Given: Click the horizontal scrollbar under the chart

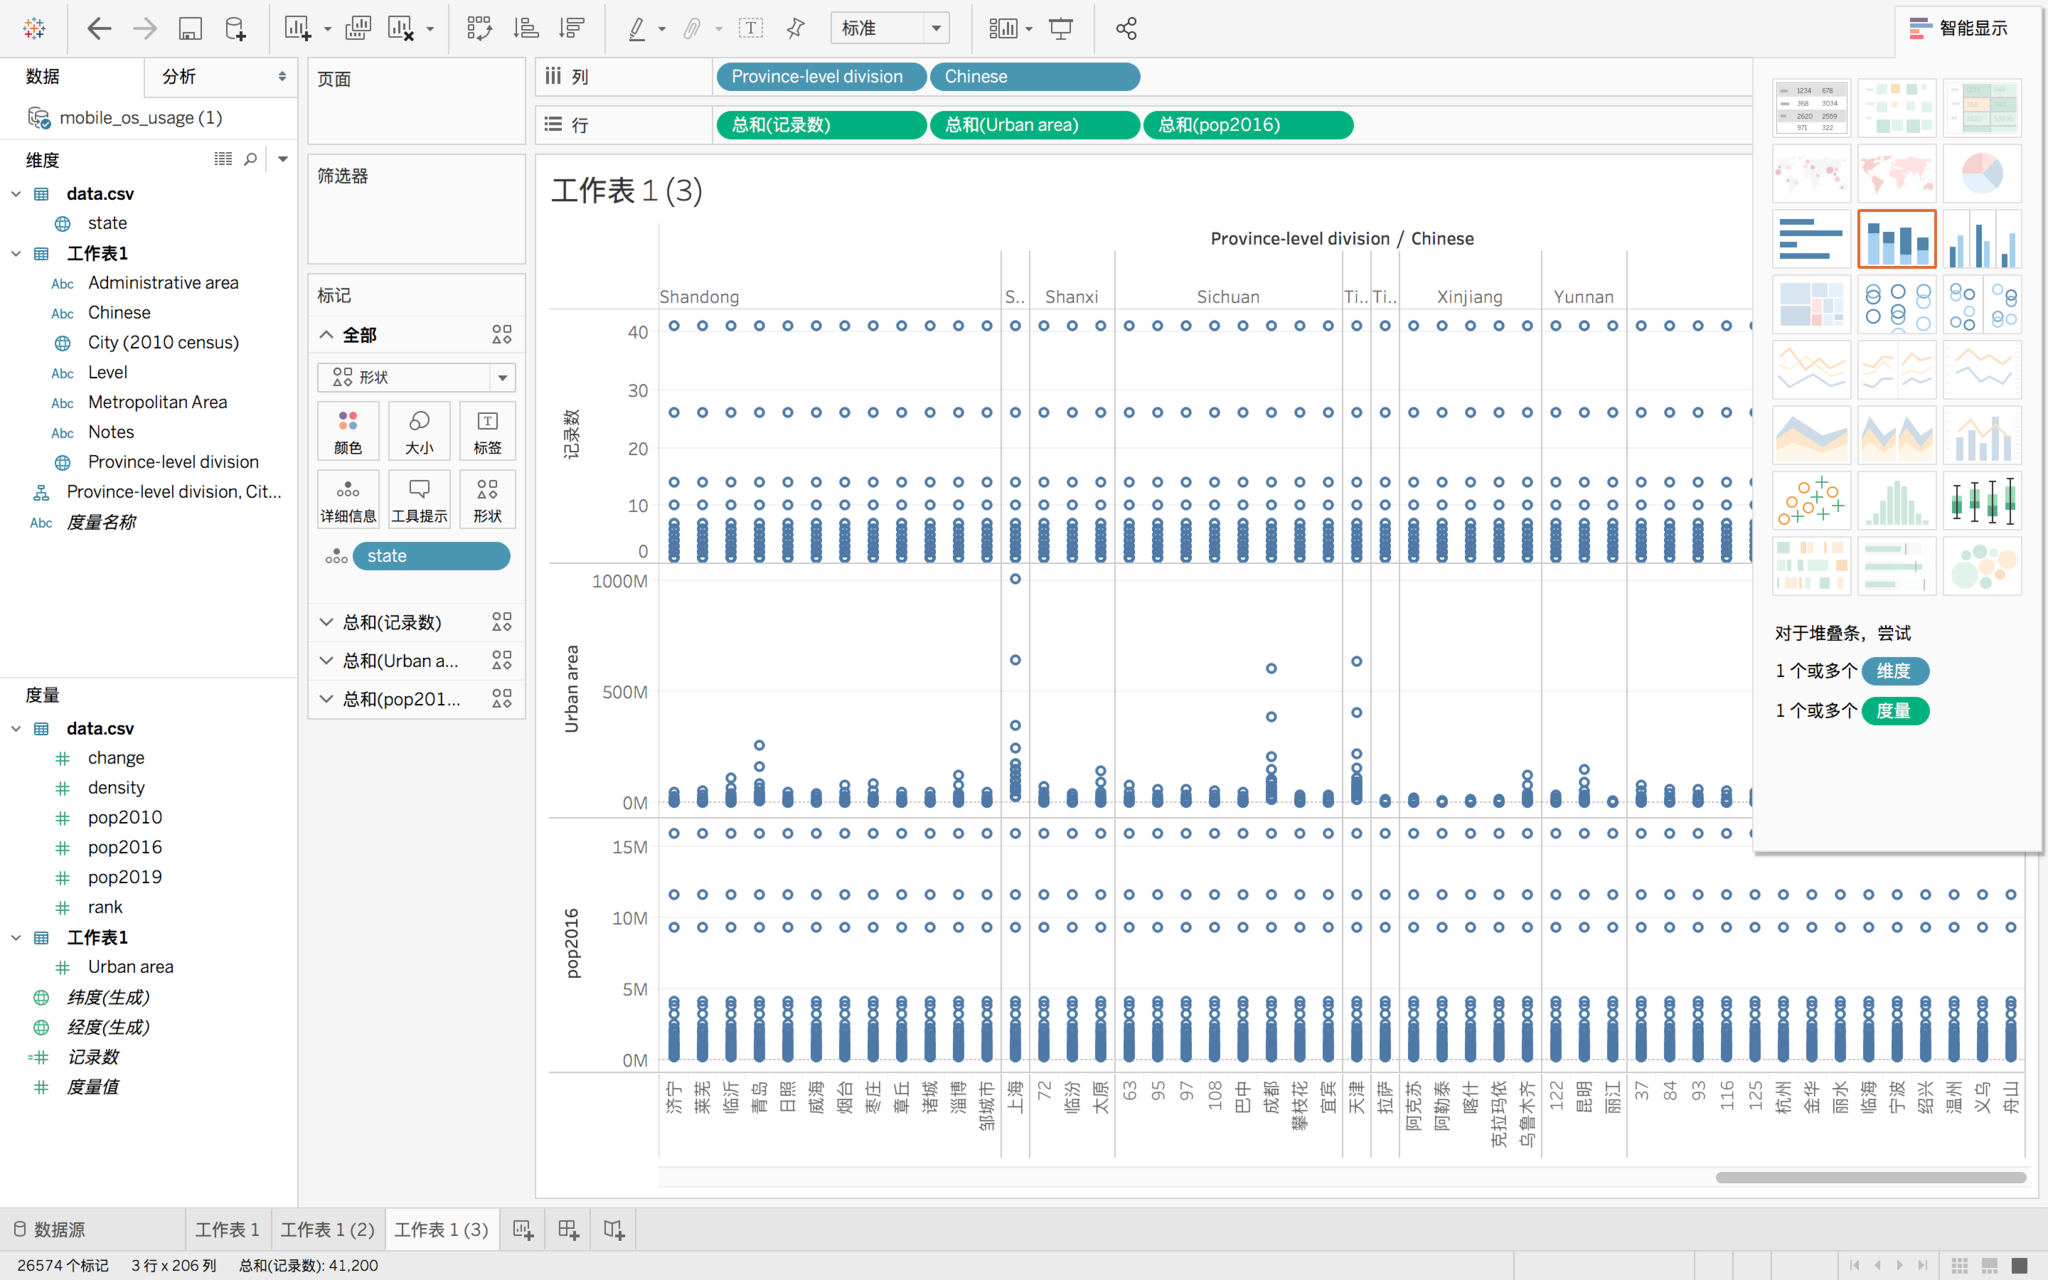Looking at the screenshot, I should coord(1870,1177).
